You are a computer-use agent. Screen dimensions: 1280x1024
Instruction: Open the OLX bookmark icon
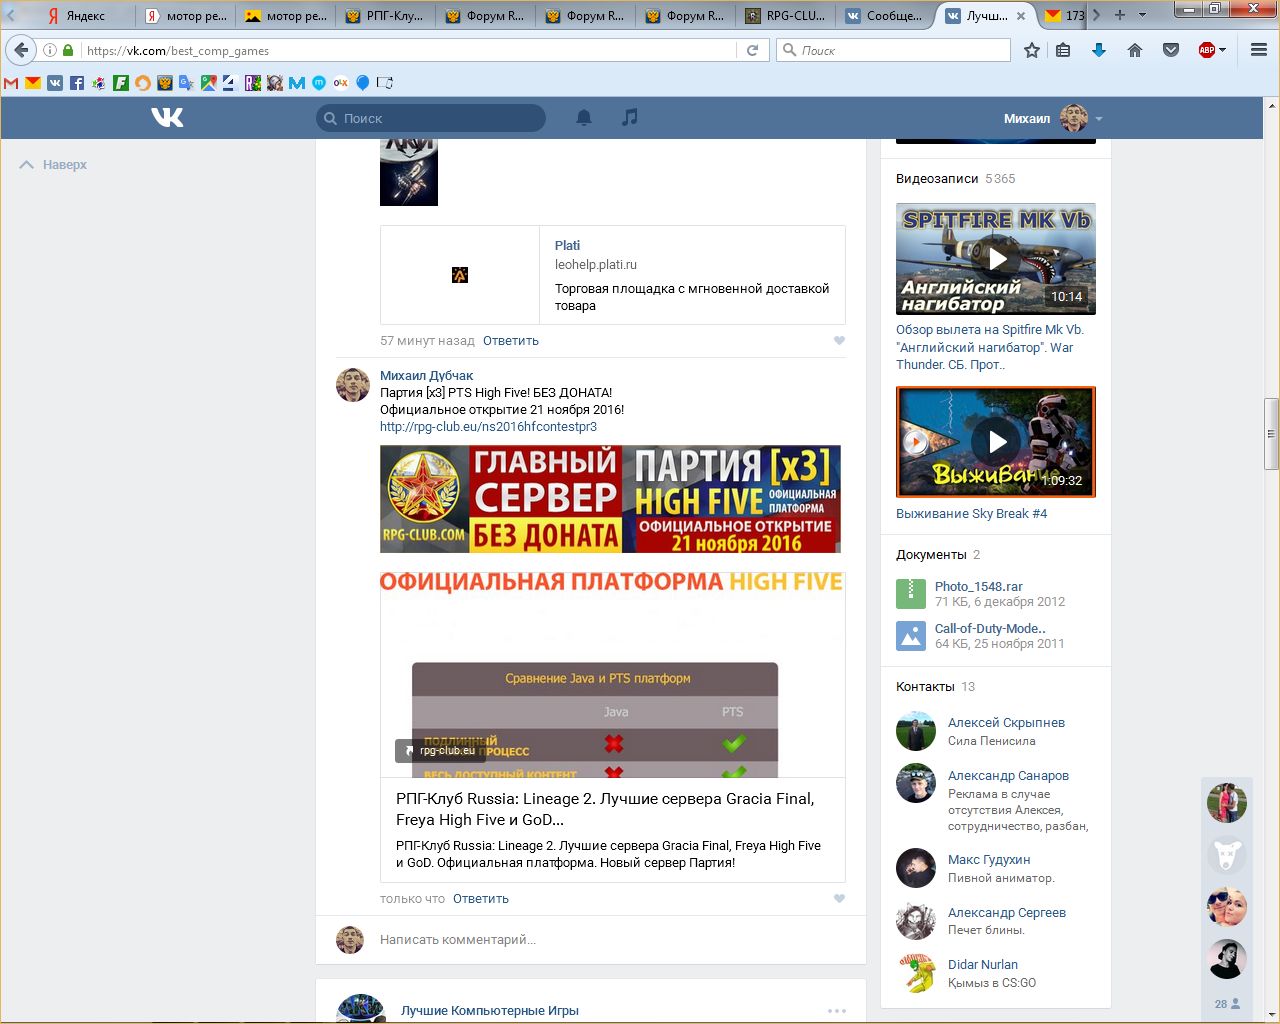[x=341, y=83]
